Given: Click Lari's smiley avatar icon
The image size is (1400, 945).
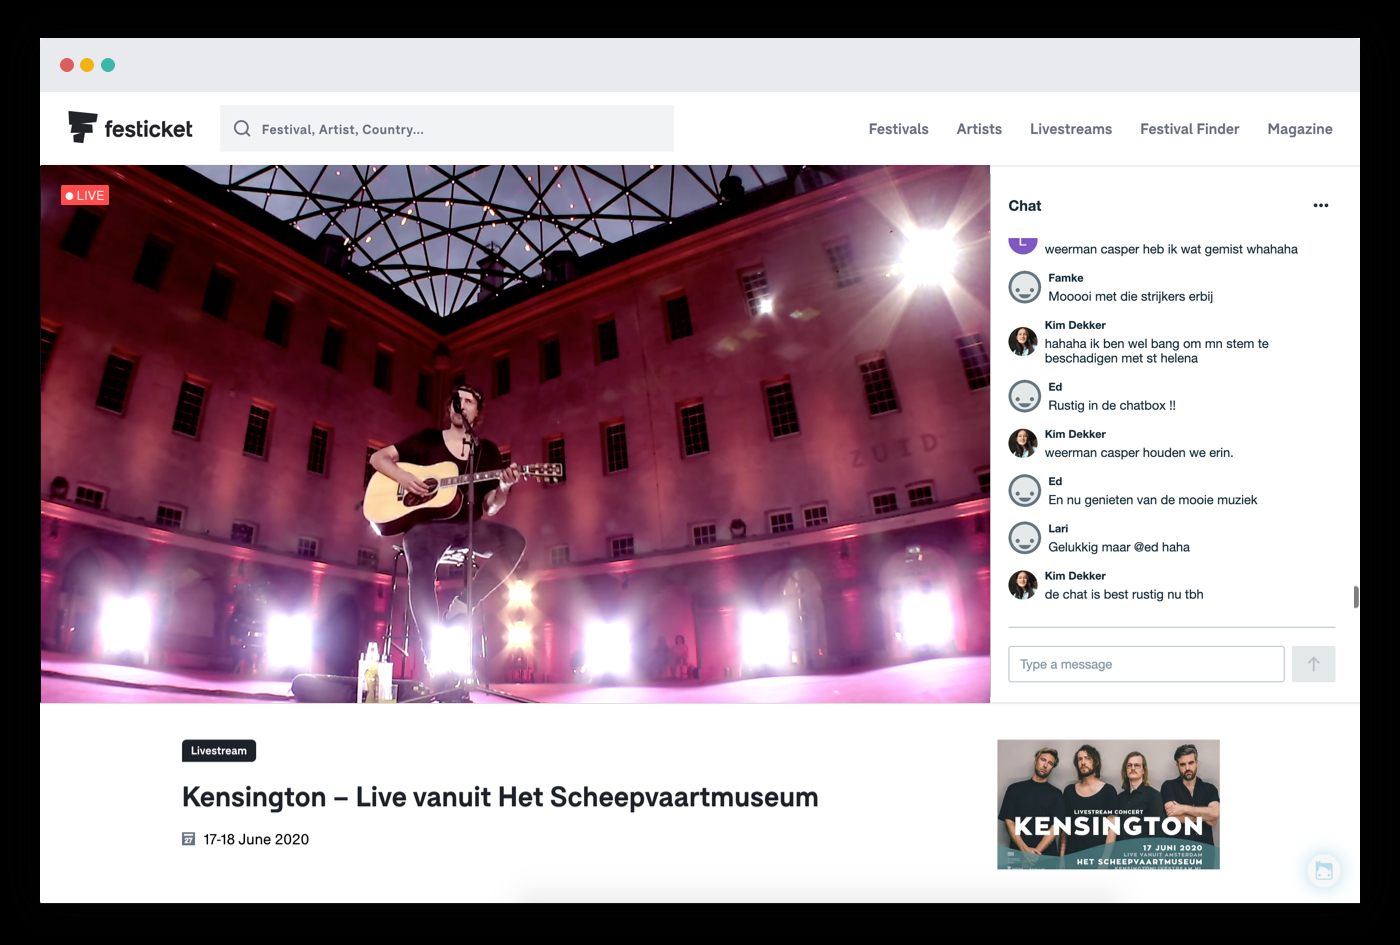Looking at the screenshot, I should [x=1024, y=538].
